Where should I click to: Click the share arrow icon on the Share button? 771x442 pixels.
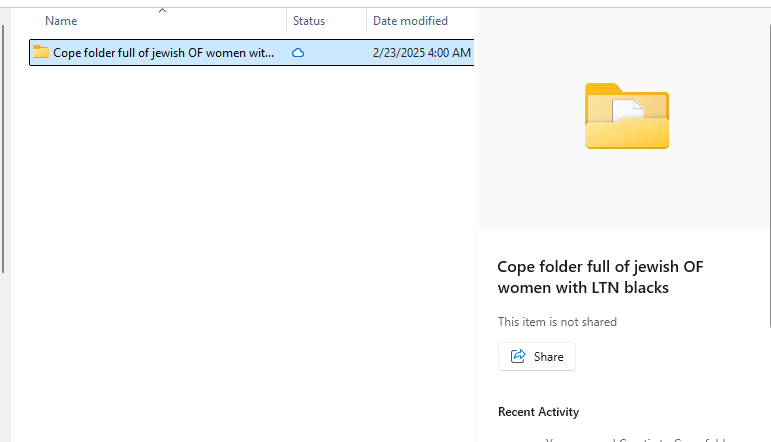(x=518, y=356)
